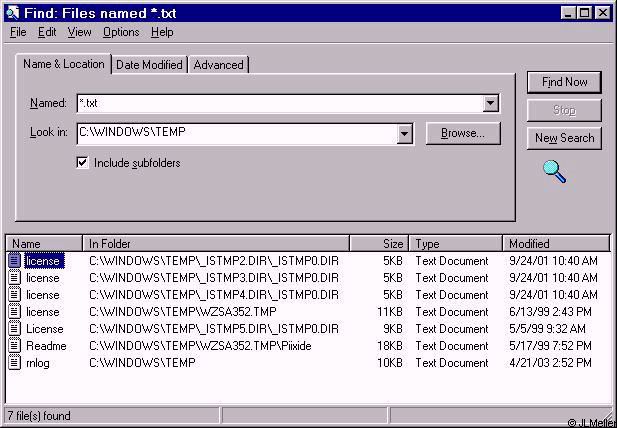Click the 6/13/99 2:43 PM modified date
617x428 pixels.
[550, 312]
